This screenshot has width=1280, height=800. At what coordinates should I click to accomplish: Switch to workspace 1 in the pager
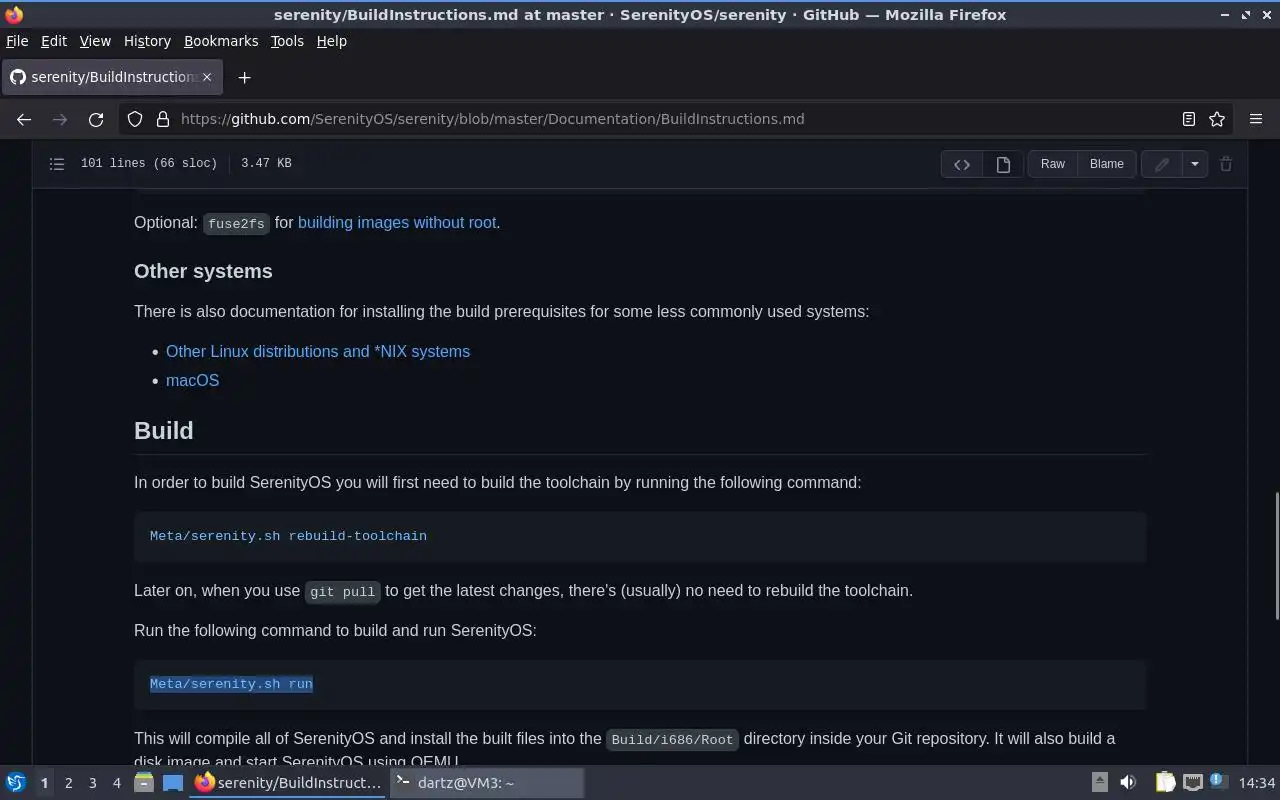coord(44,783)
